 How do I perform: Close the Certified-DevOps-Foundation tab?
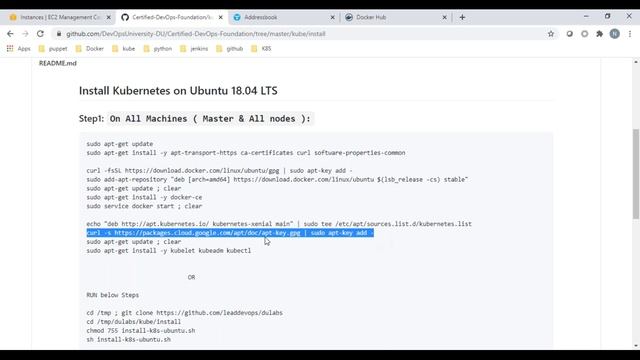(x=221, y=17)
